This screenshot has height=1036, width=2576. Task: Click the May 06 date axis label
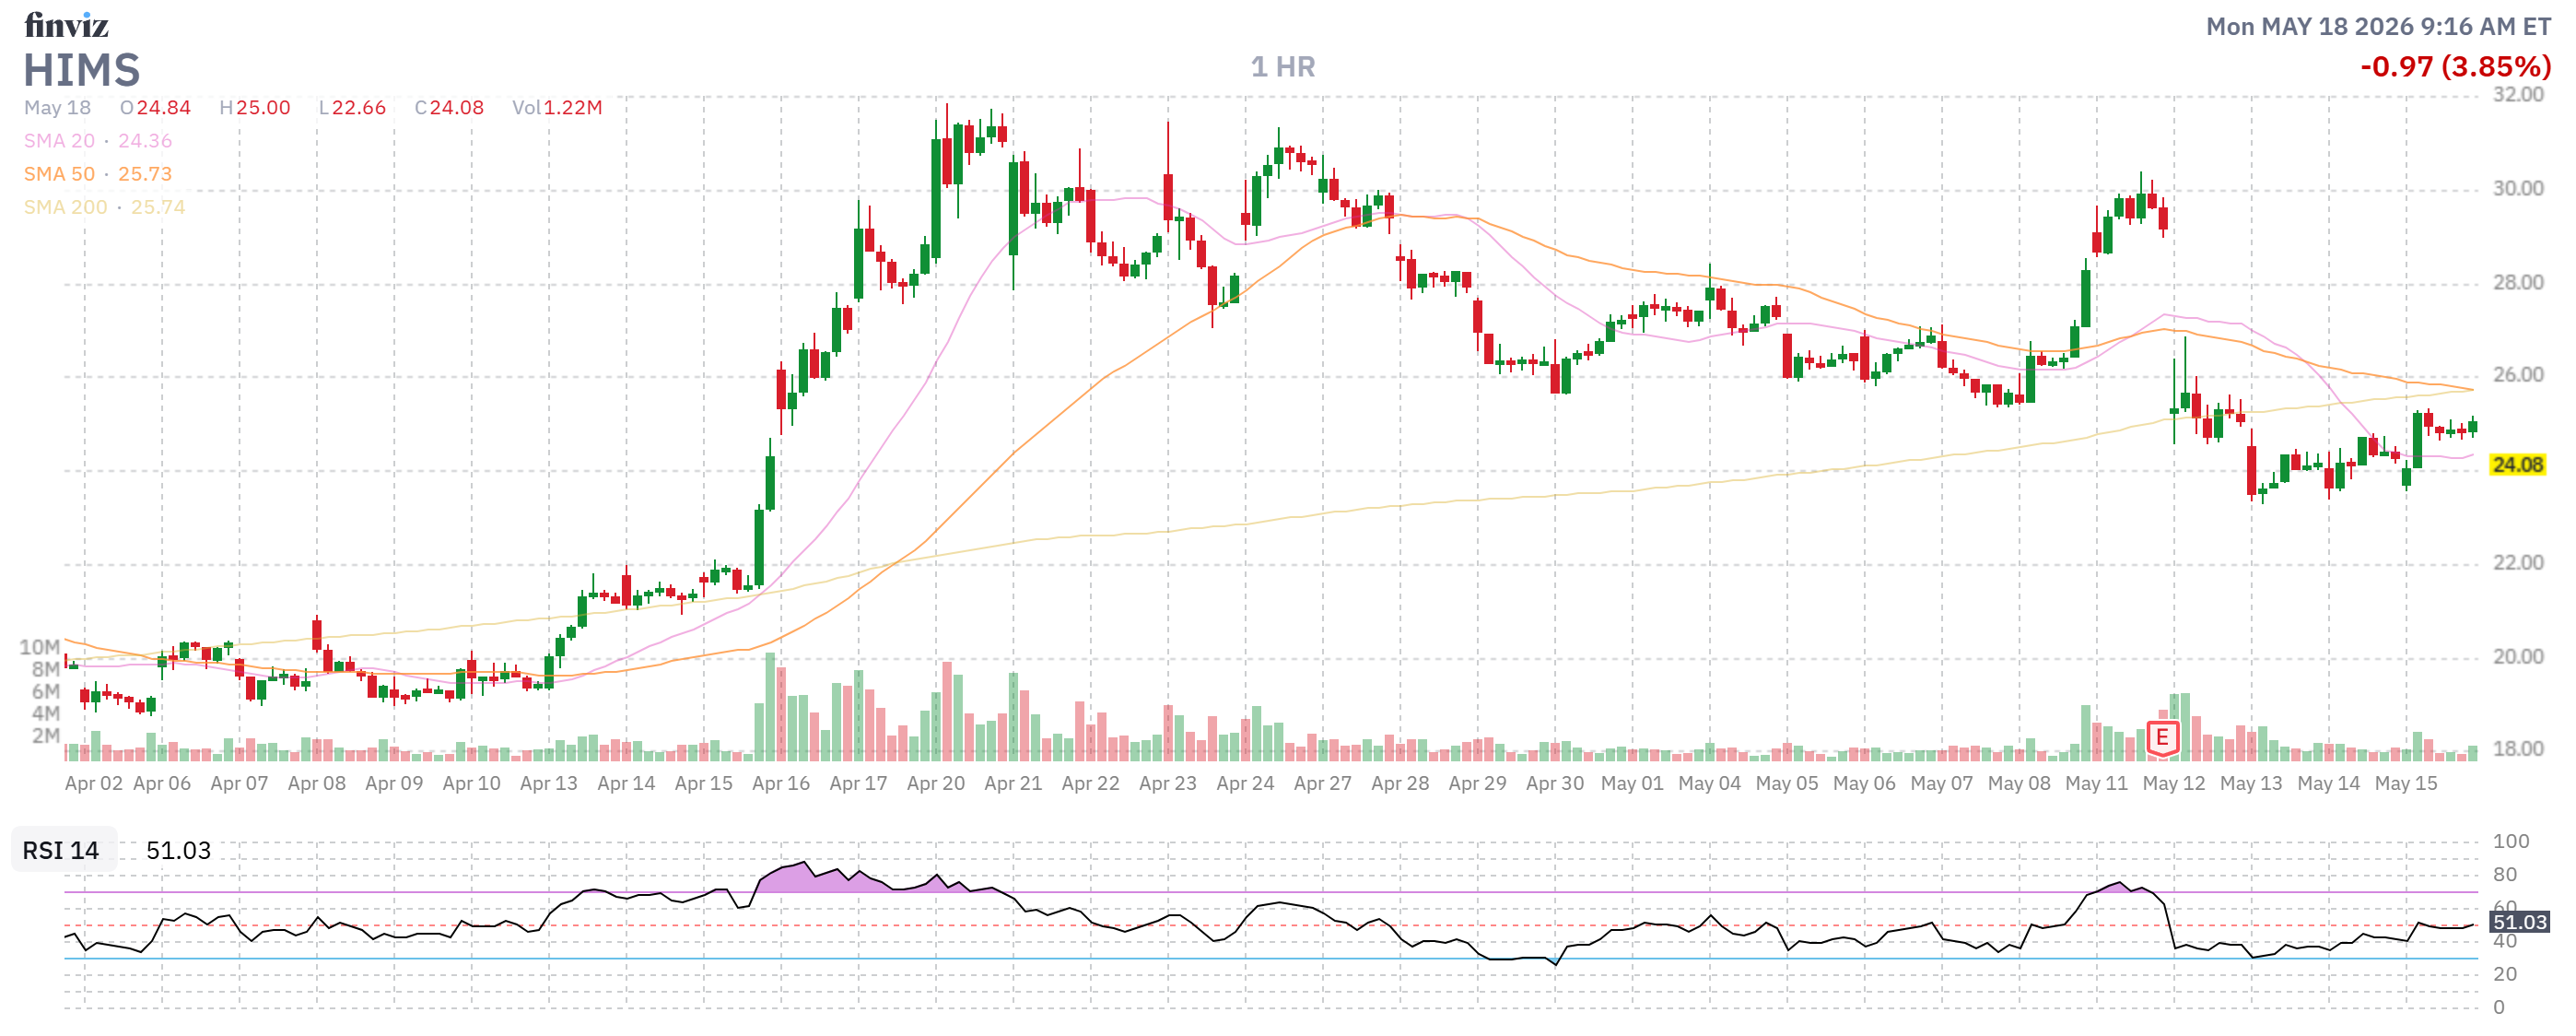tap(1865, 783)
